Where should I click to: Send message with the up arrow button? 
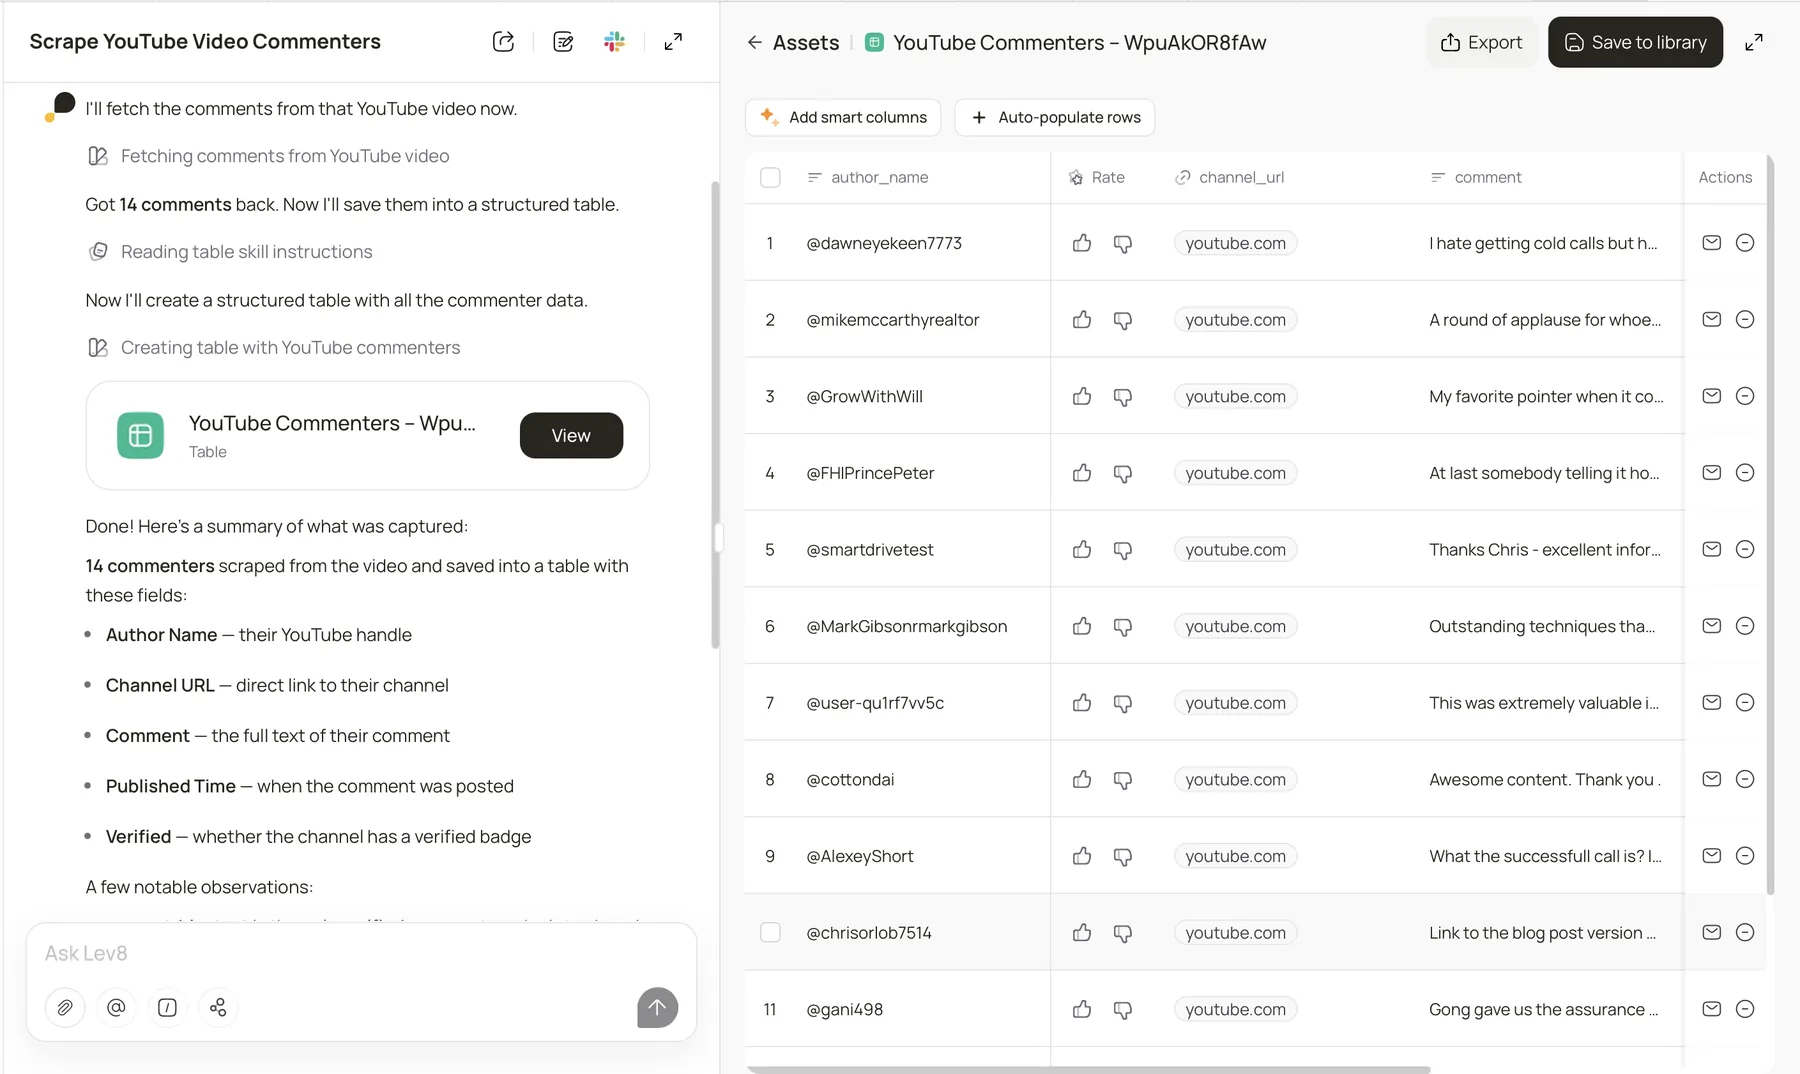pyautogui.click(x=657, y=1007)
